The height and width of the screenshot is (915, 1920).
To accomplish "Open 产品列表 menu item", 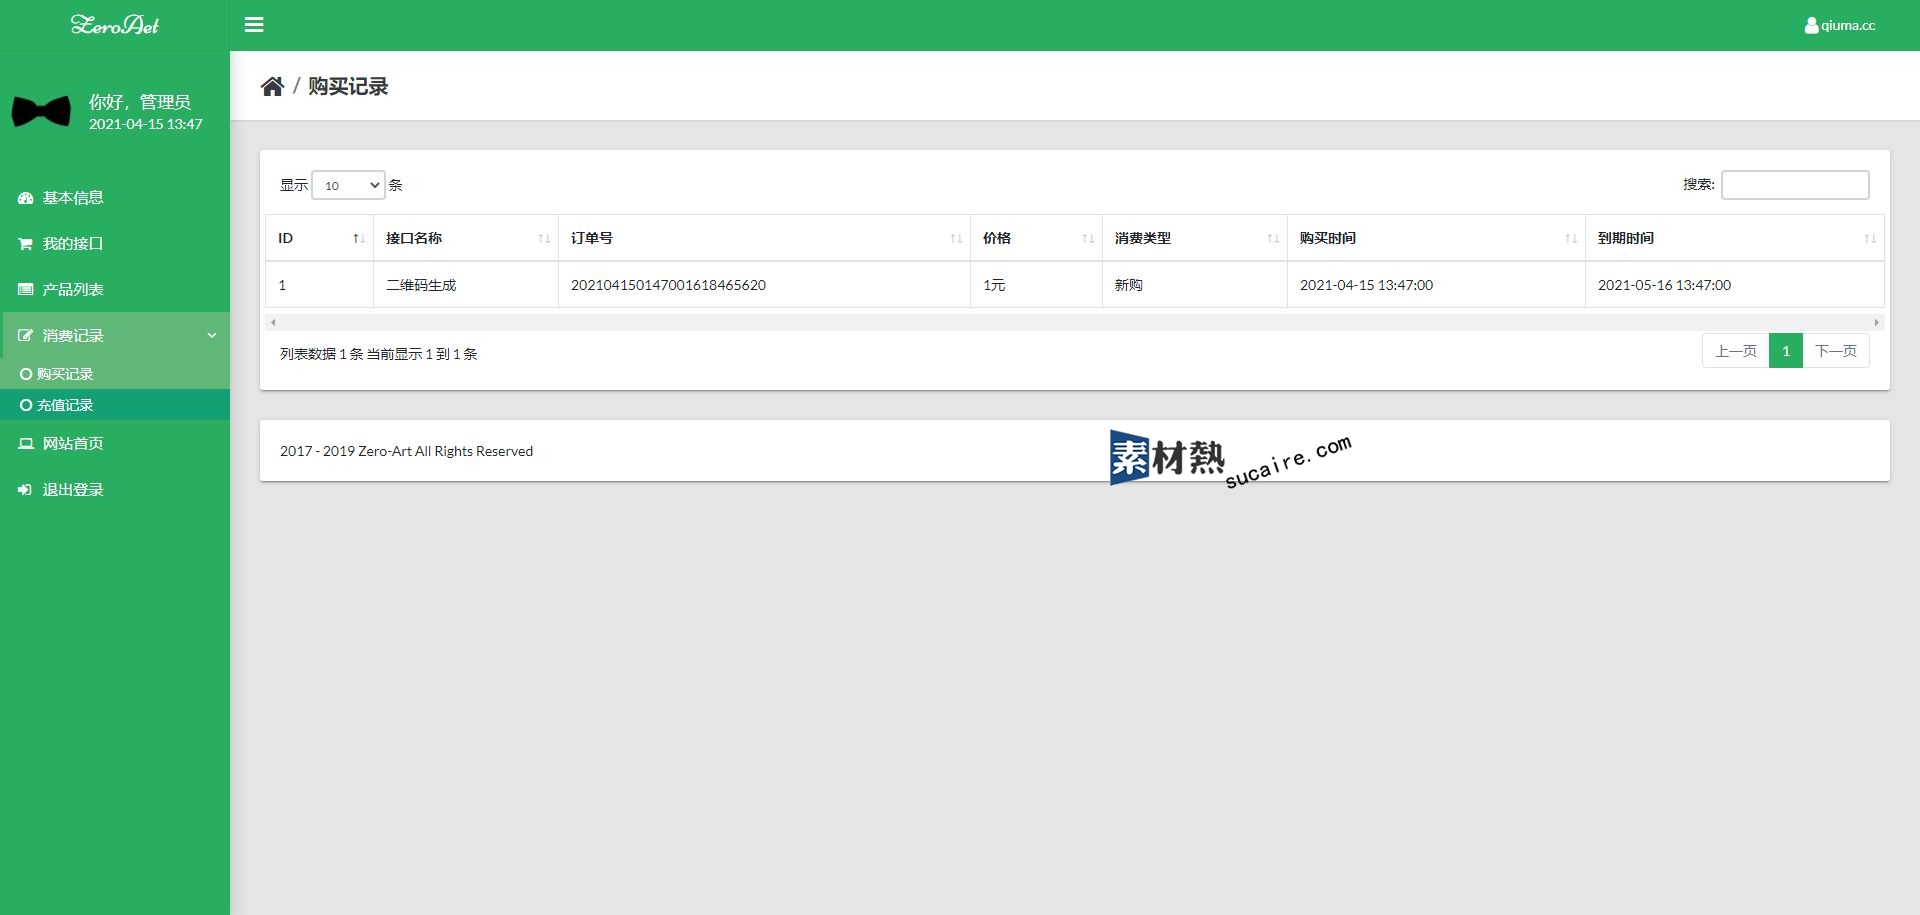I will click(115, 290).
